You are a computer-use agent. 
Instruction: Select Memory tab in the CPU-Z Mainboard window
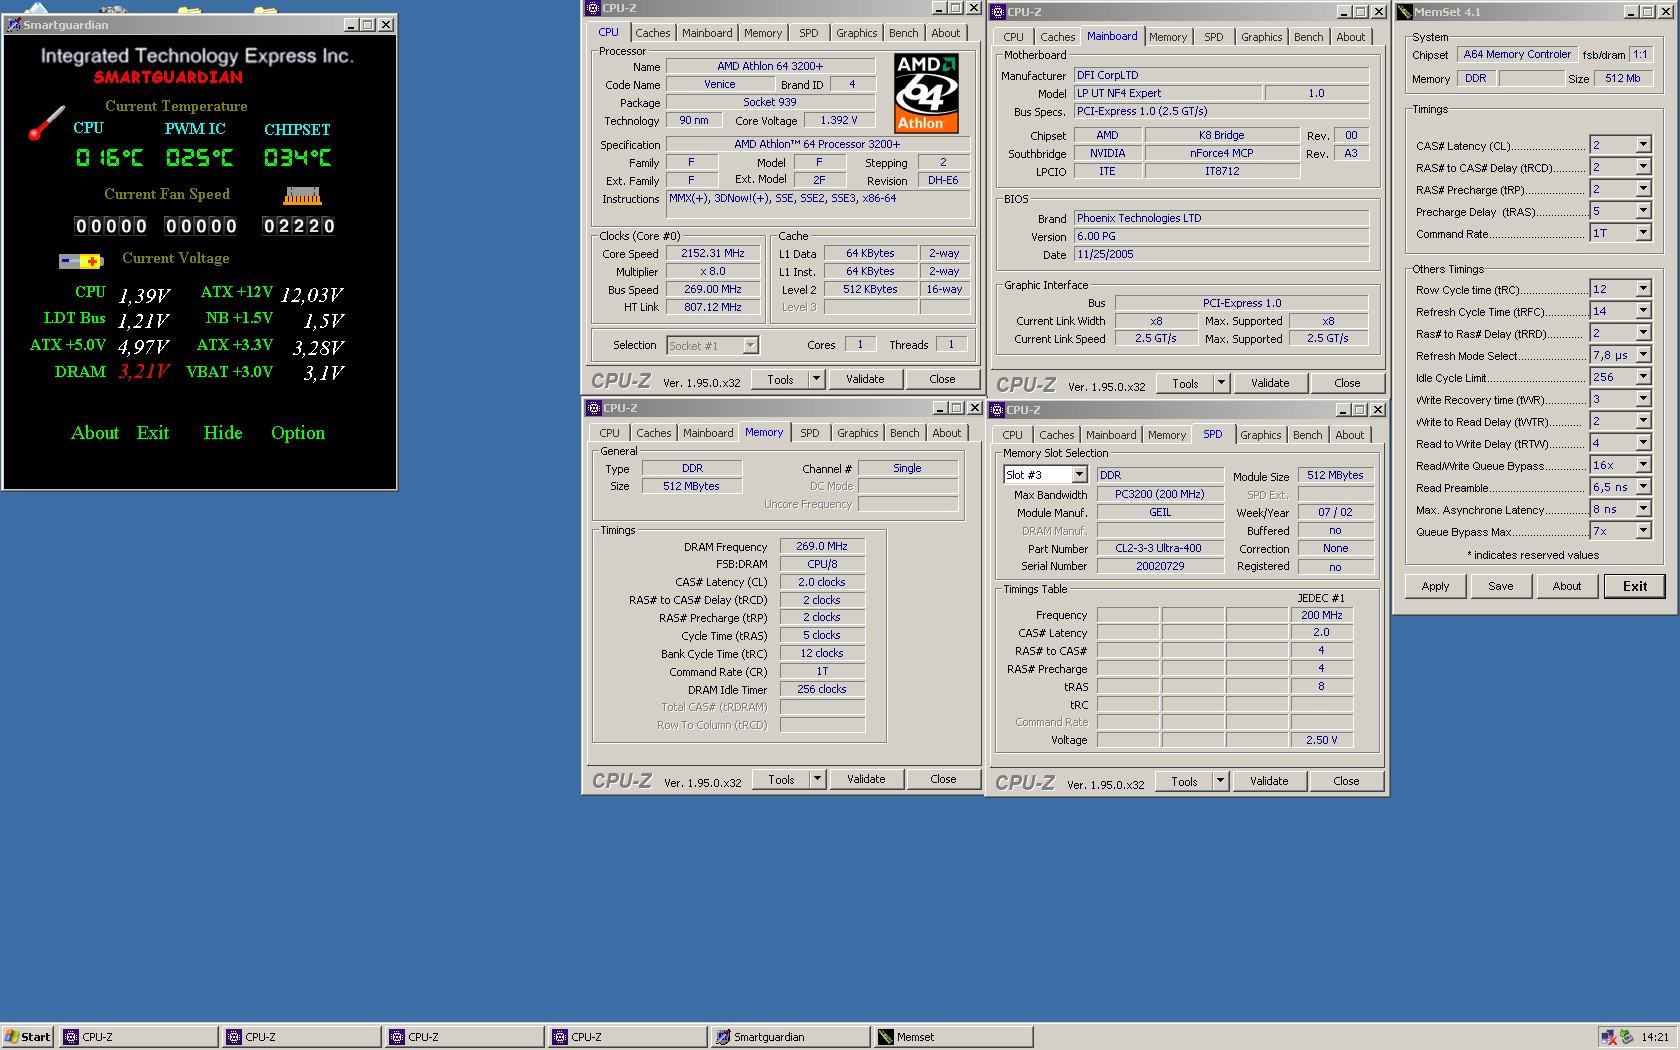pos(1167,37)
